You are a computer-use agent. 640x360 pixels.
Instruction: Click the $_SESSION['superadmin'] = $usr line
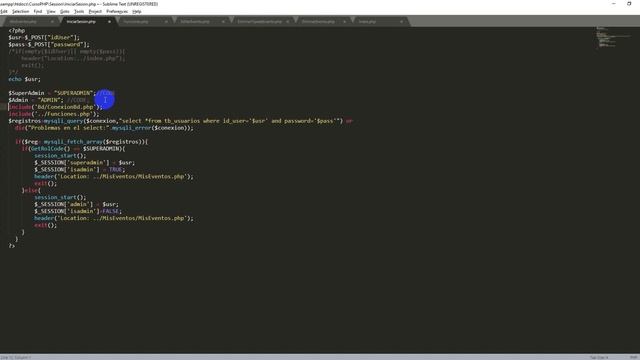pyautogui.click(x=84, y=162)
